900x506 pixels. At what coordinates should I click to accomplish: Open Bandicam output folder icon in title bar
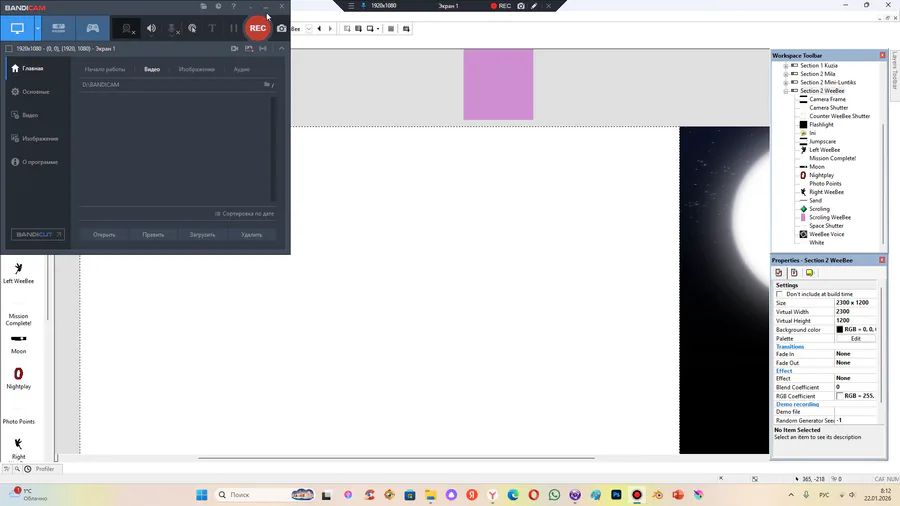tap(204, 6)
